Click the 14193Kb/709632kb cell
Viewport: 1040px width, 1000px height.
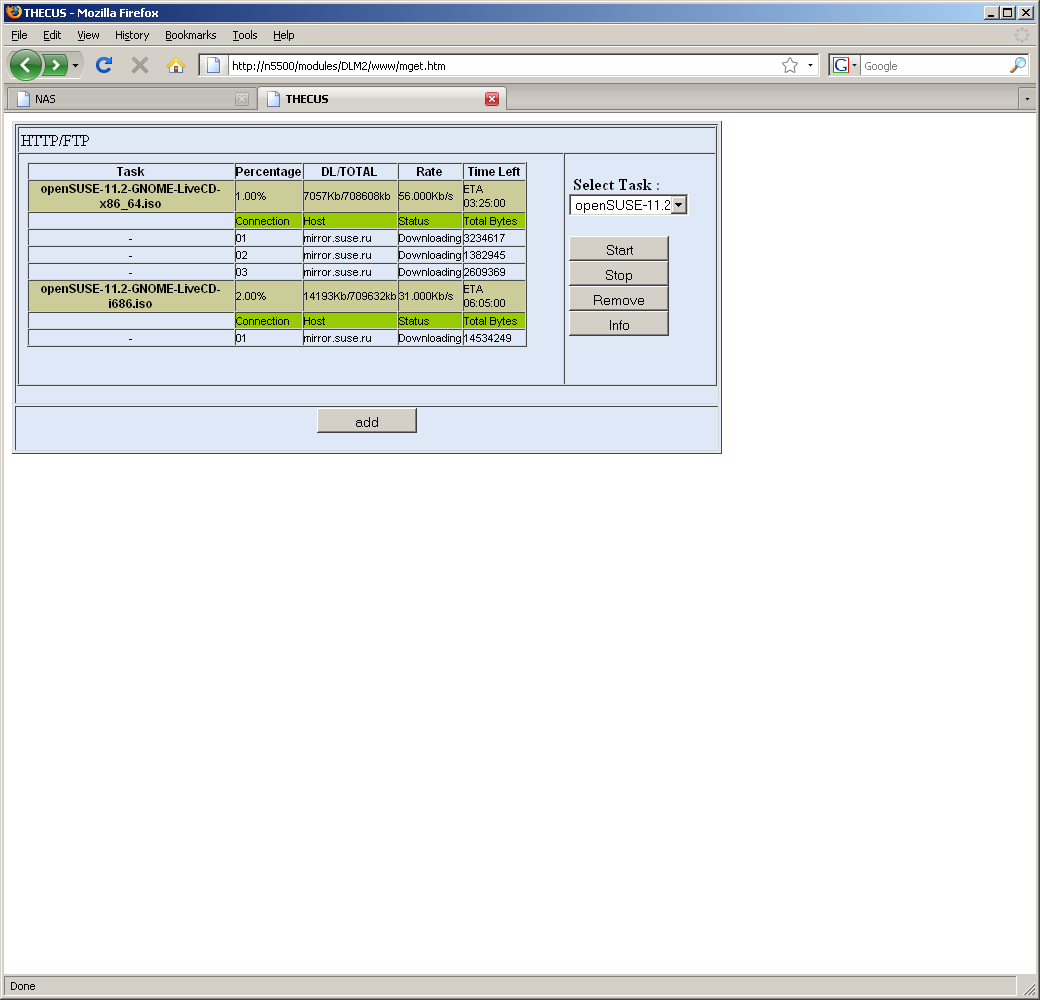point(350,296)
